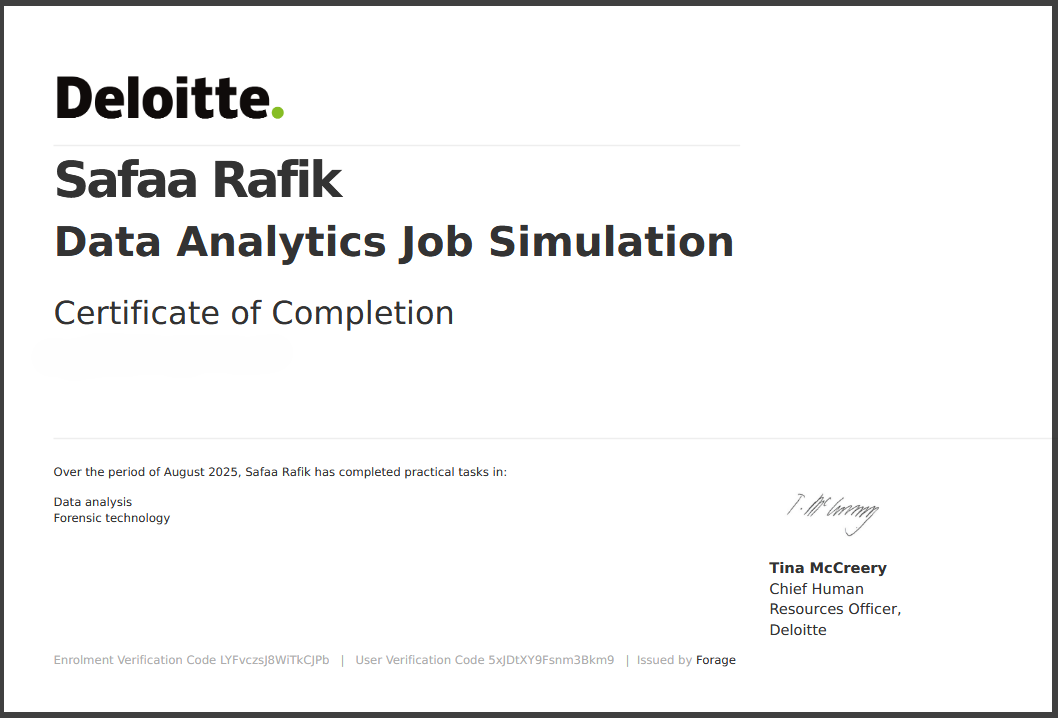
Task: Select the name heading 'Safaa Rafik'
Action: pyautogui.click(x=198, y=180)
